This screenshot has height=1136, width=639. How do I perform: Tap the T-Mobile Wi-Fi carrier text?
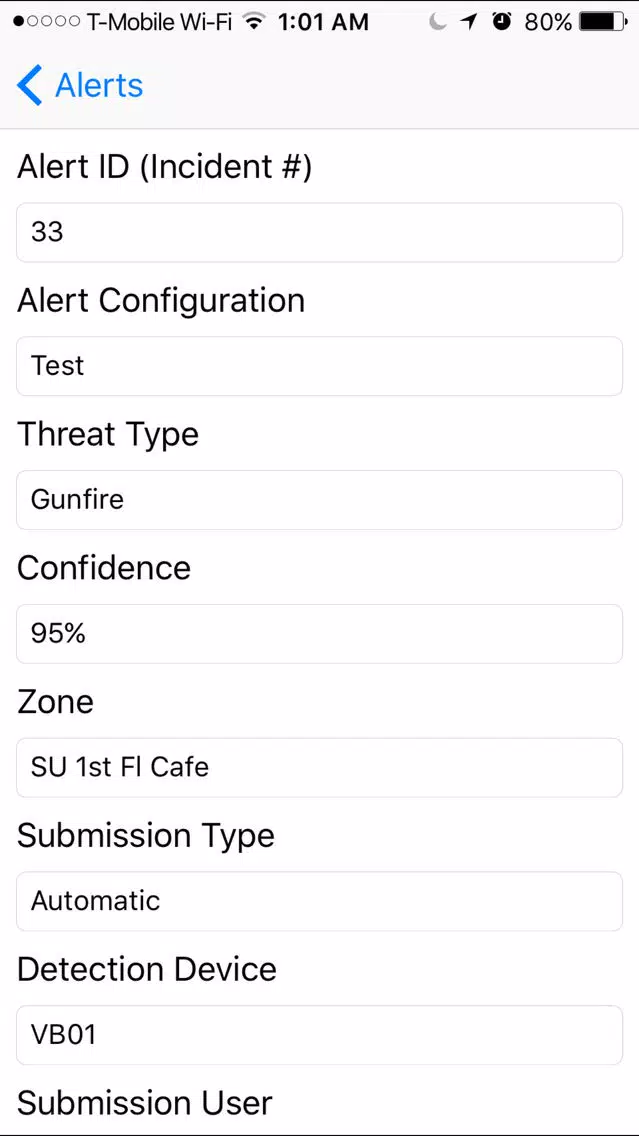coord(159,22)
